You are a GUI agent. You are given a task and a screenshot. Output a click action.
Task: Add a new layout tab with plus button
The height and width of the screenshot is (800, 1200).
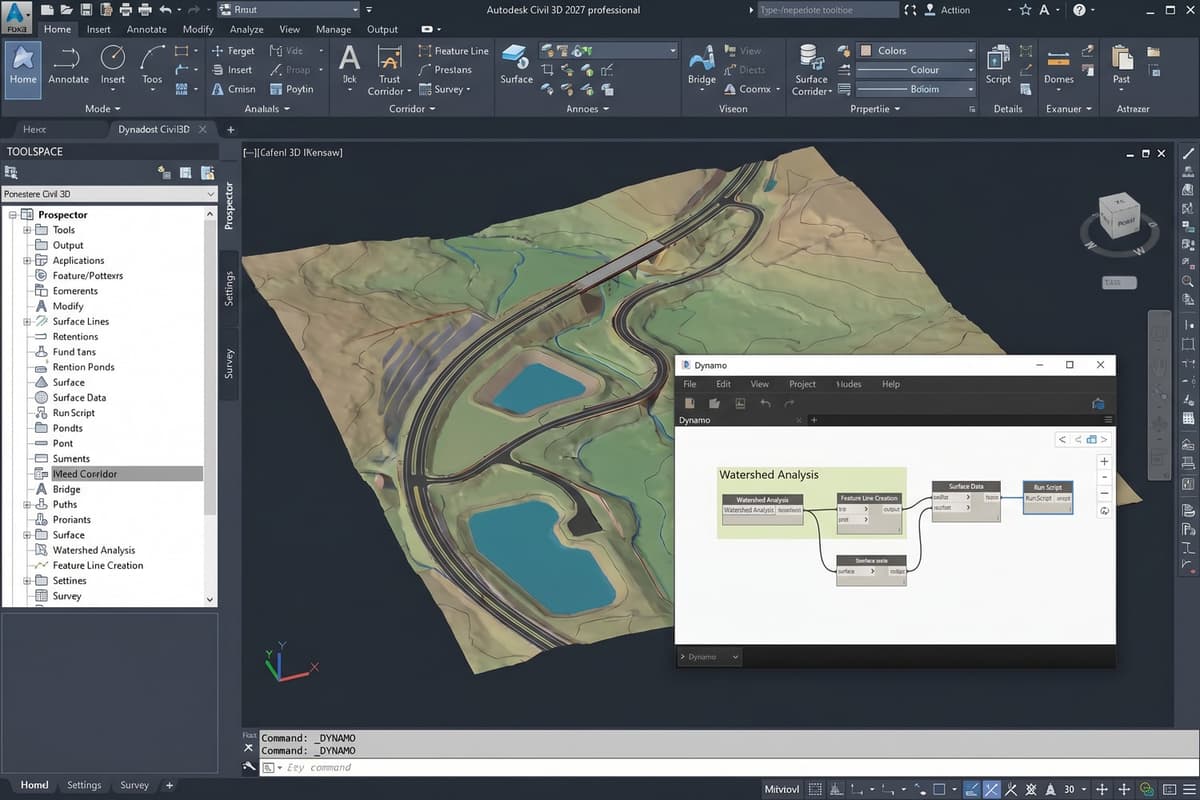(x=169, y=785)
